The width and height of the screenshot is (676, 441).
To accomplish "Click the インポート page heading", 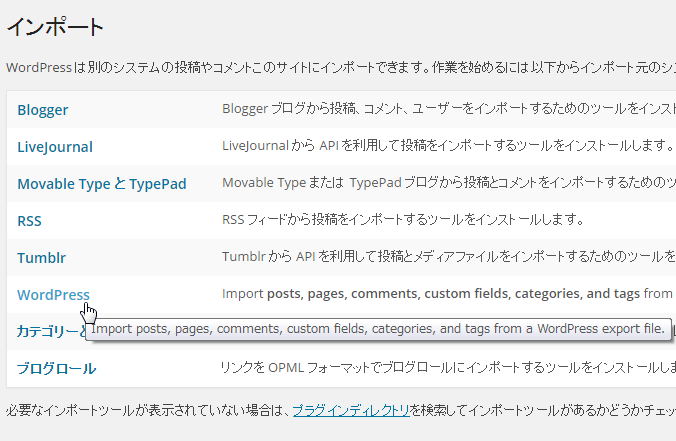I will (x=55, y=27).
